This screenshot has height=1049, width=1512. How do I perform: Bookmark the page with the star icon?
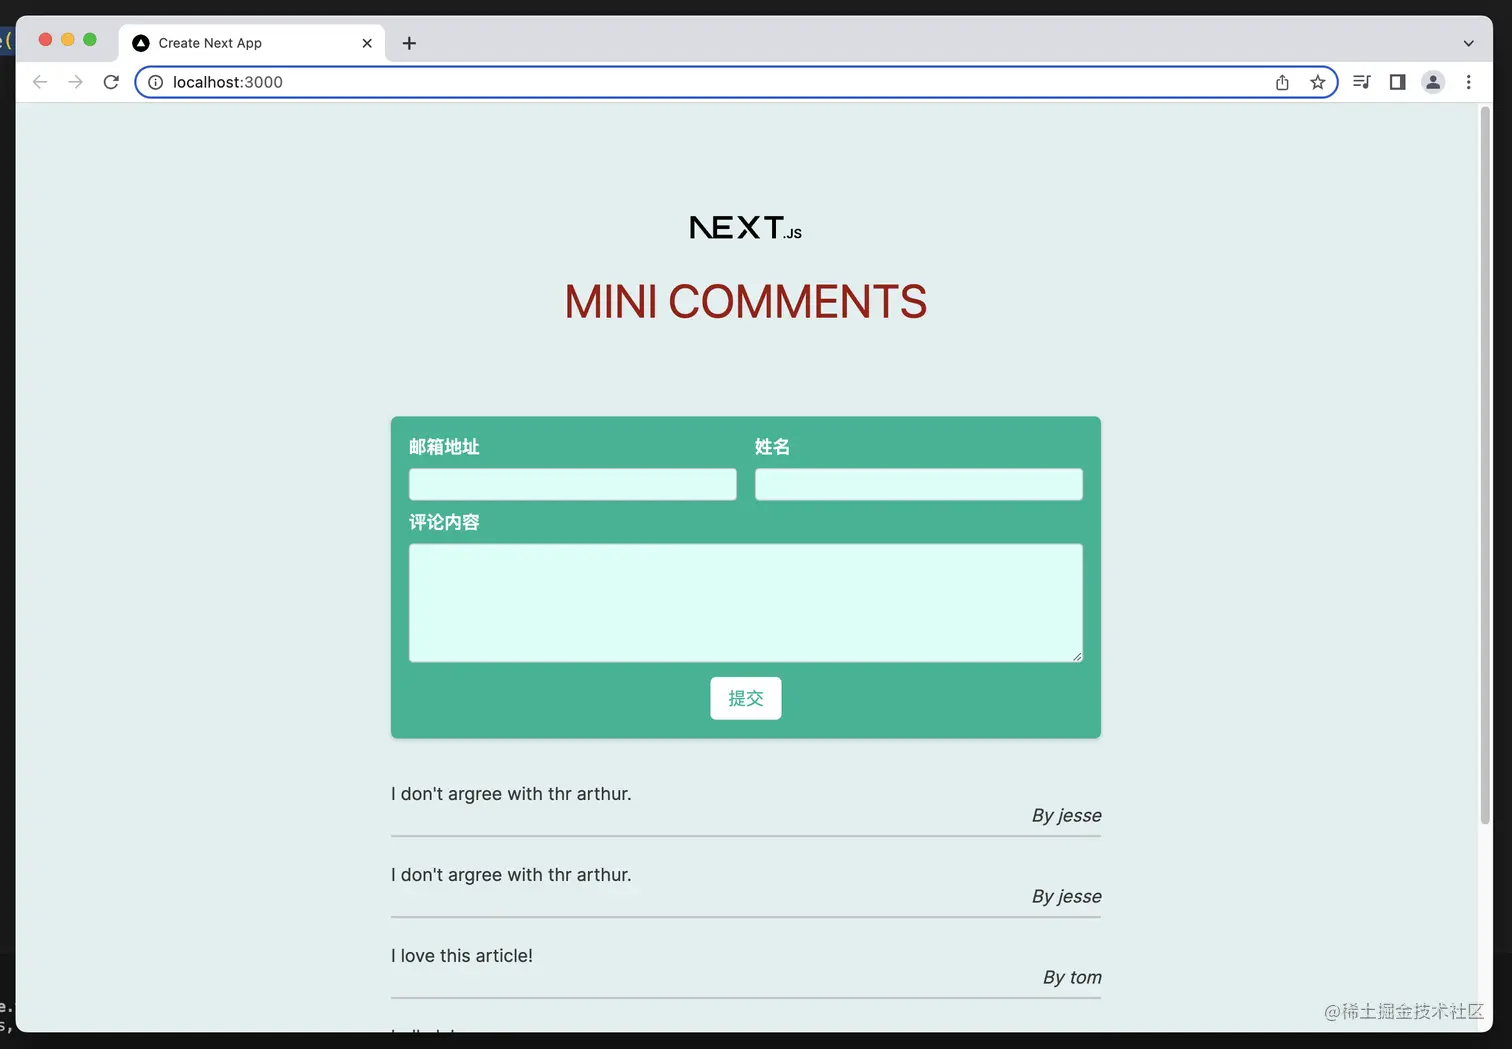point(1318,82)
